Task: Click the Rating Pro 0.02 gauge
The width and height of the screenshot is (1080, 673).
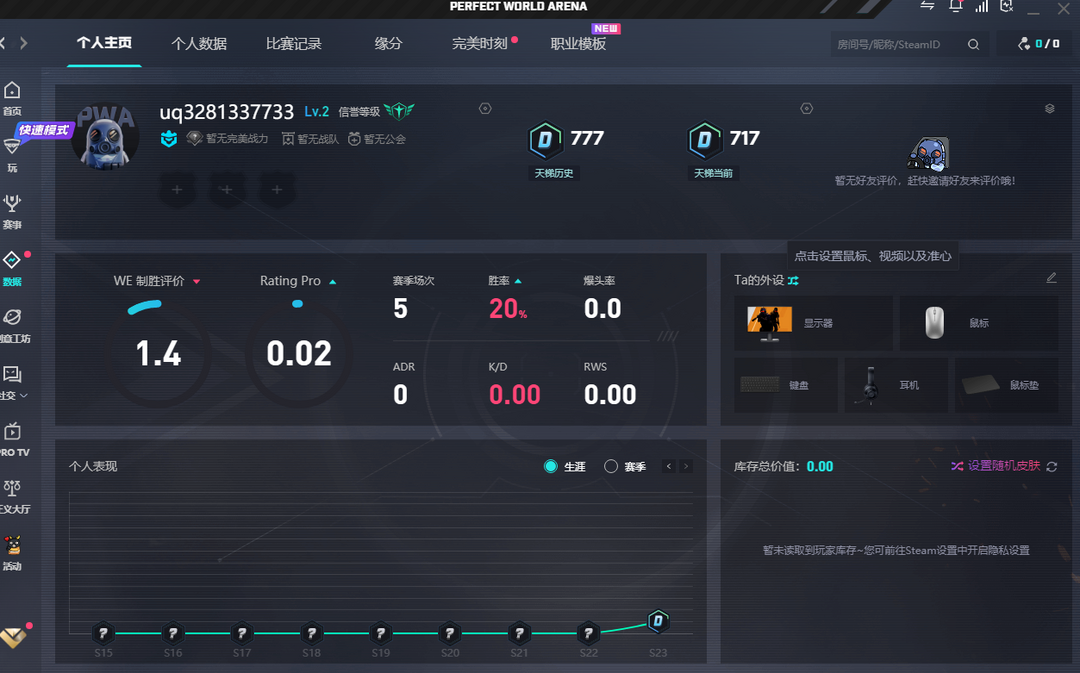Action: coord(299,353)
